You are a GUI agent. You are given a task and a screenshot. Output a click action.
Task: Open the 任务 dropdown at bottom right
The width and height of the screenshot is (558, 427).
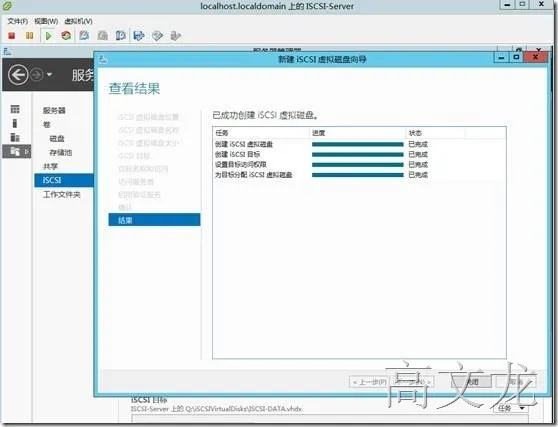[511, 408]
